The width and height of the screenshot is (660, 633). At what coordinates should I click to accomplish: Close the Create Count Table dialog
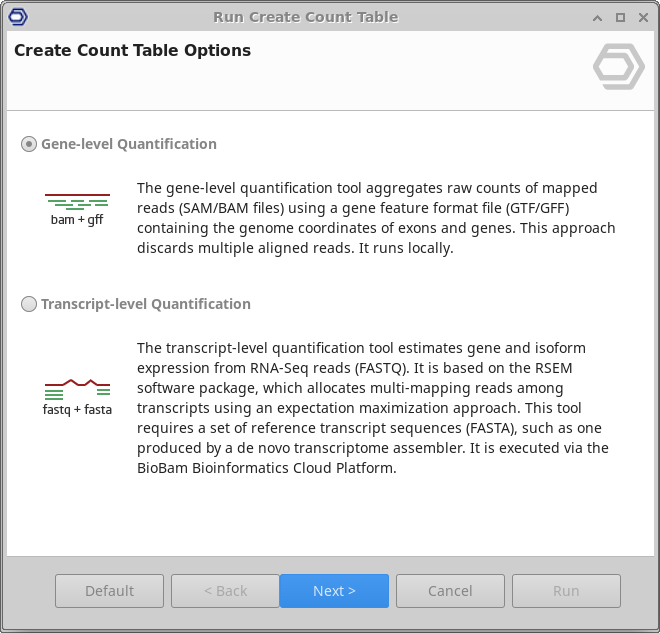pos(642,17)
